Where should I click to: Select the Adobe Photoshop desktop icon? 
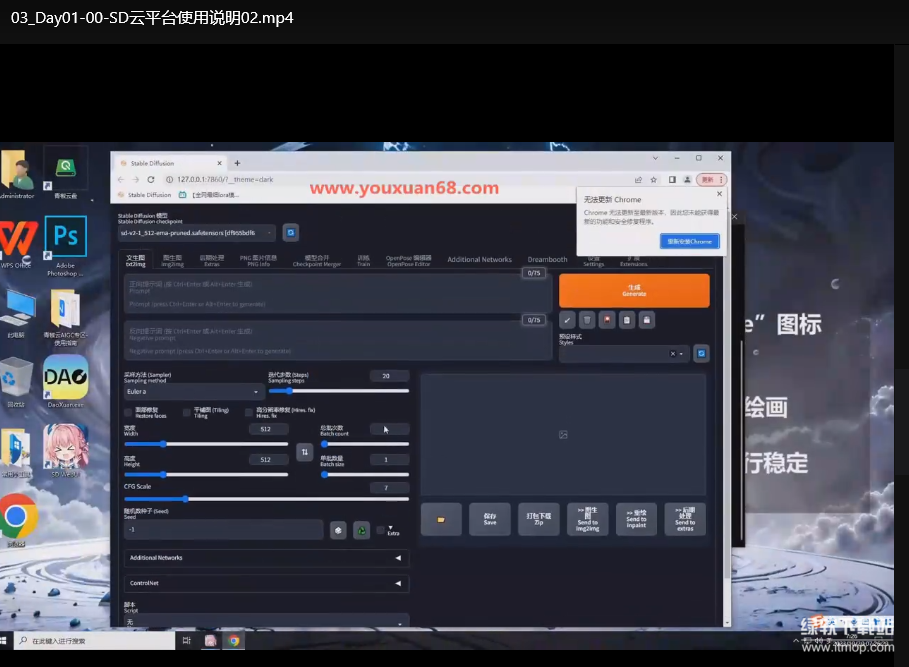tap(66, 246)
